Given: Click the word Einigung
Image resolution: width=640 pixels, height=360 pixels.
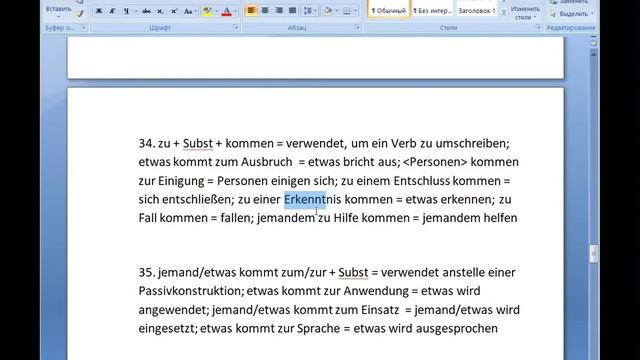Looking at the screenshot, I should 181,181.
